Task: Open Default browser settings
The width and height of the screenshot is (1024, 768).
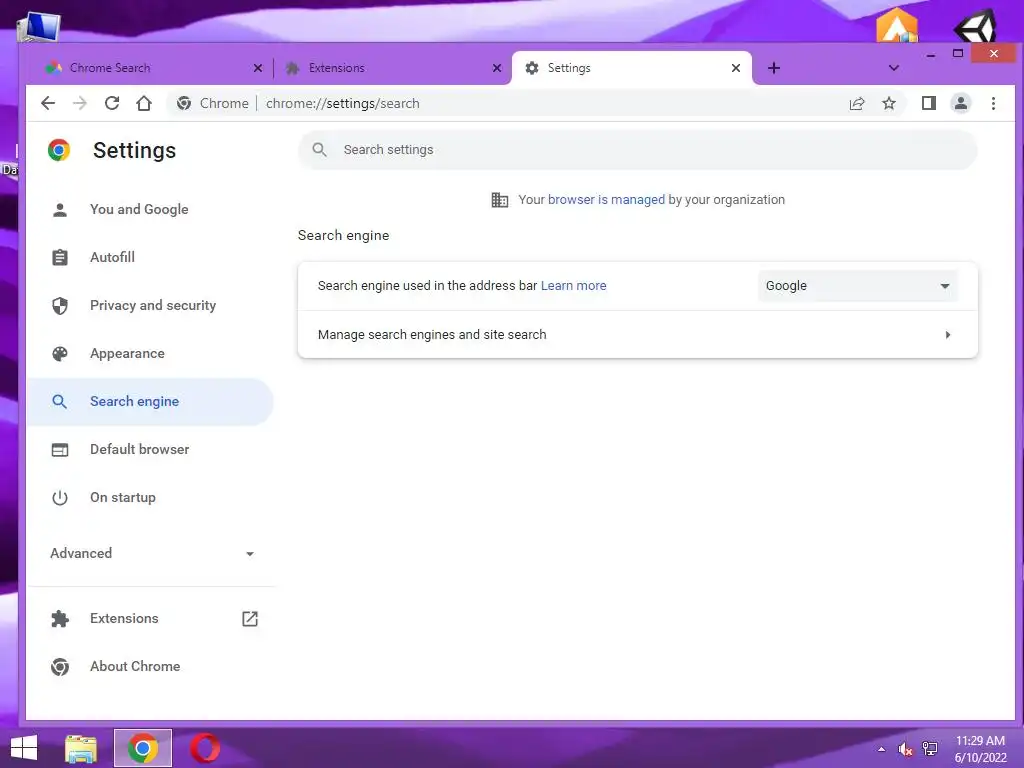Action: [150, 449]
